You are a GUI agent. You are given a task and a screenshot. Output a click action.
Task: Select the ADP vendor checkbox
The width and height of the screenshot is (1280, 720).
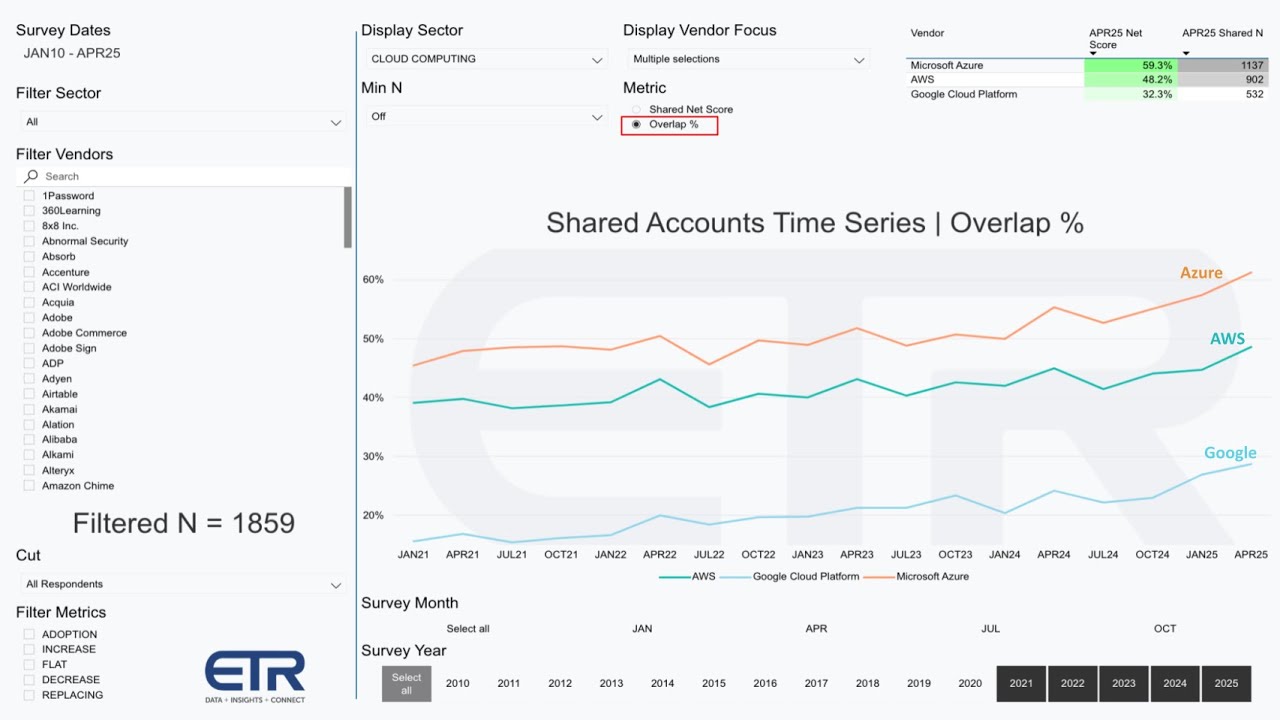pyautogui.click(x=30, y=364)
